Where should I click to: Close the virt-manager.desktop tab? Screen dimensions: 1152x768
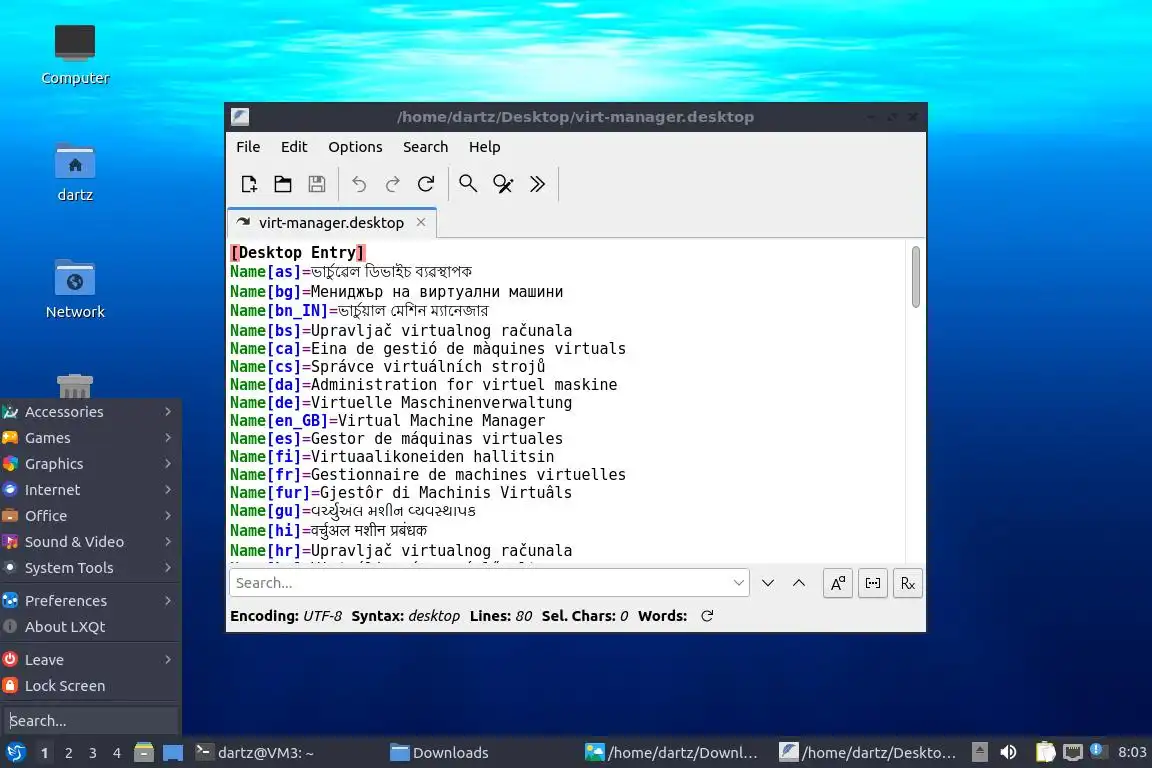421,222
